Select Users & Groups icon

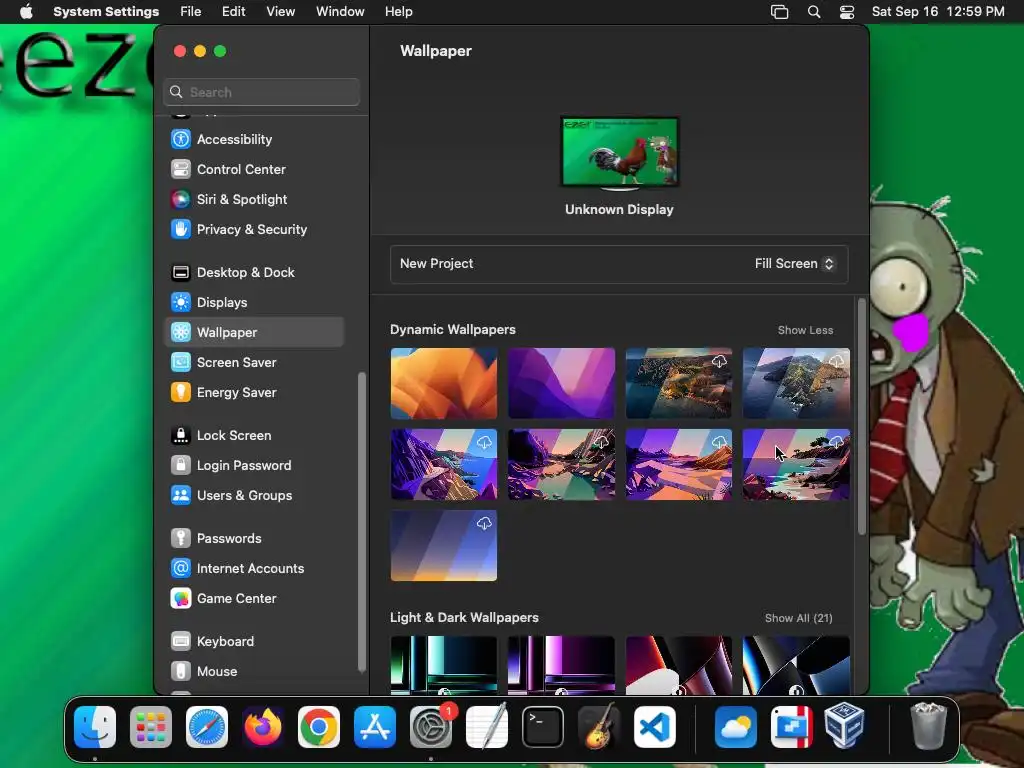click(x=181, y=496)
